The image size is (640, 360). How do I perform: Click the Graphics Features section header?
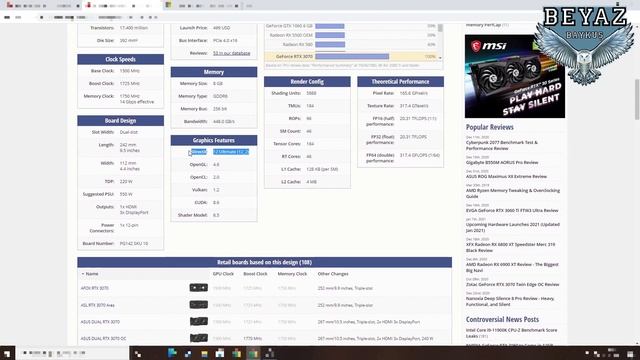(214, 140)
